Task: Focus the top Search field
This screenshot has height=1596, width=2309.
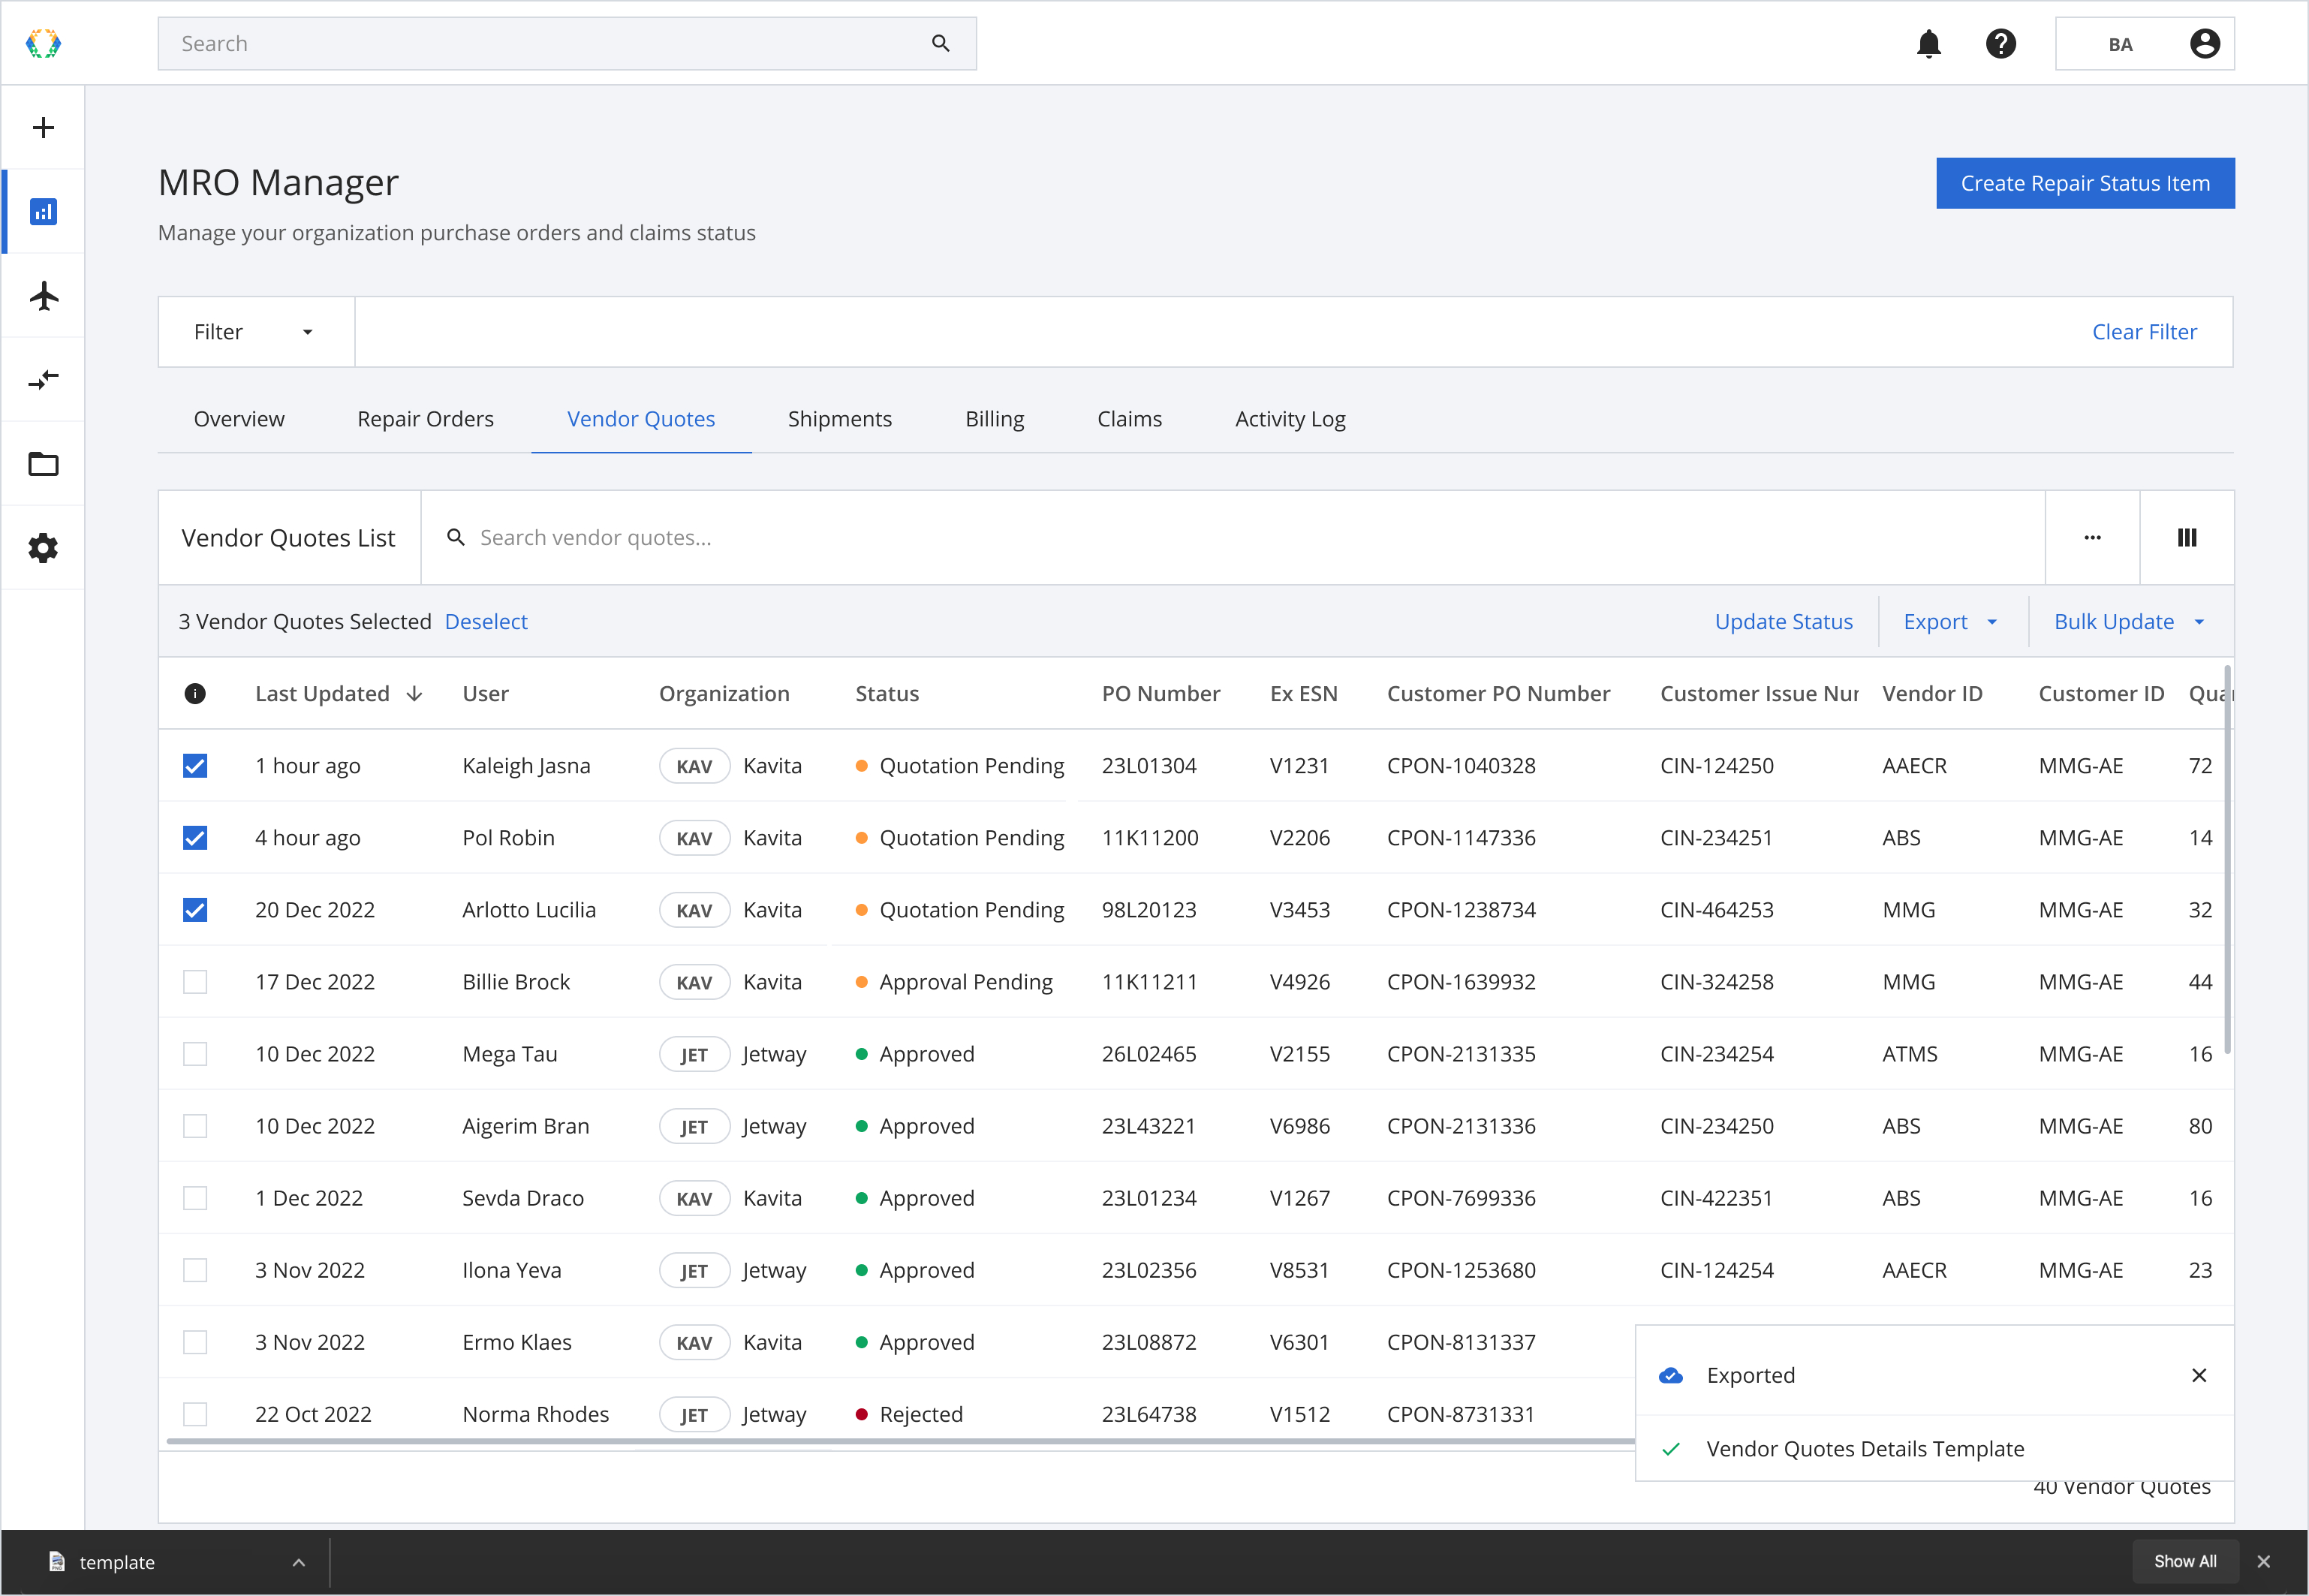Action: tap(567, 43)
